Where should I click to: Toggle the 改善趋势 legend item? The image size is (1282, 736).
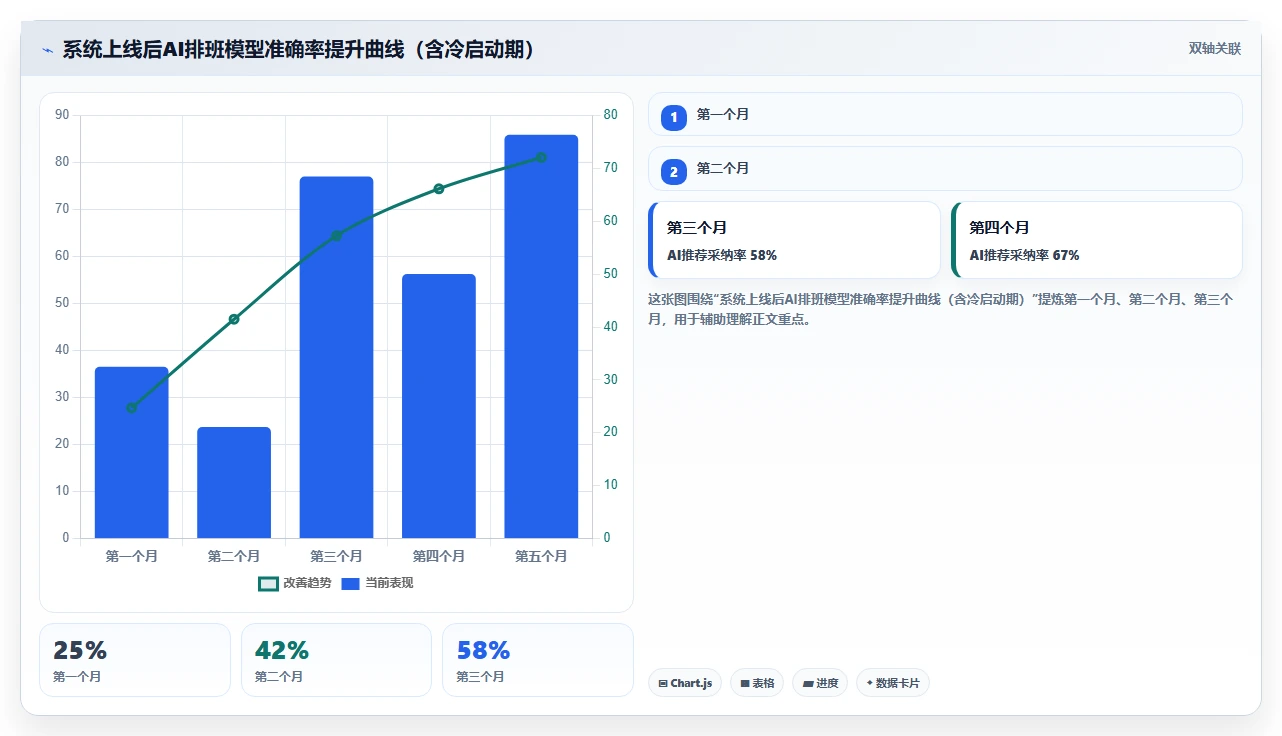coord(294,583)
